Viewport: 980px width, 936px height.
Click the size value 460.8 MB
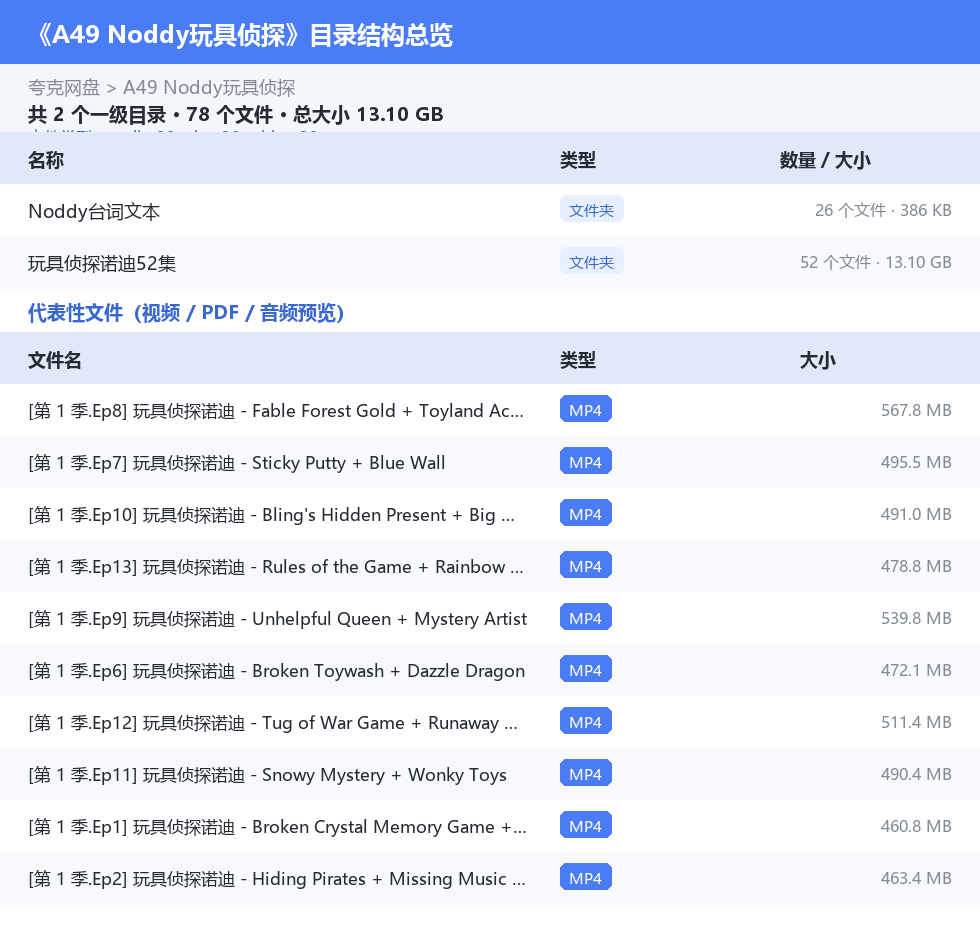[x=916, y=825]
